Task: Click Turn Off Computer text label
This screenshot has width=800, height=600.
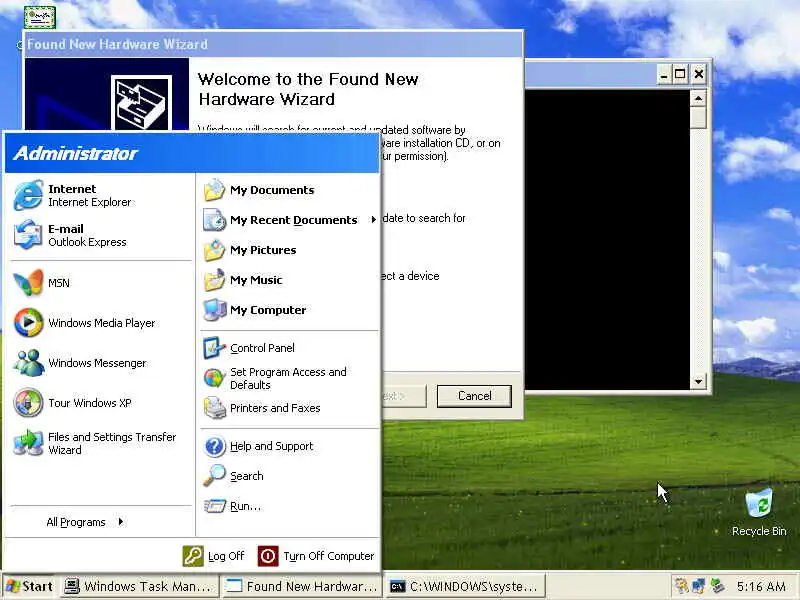Action: click(x=329, y=556)
